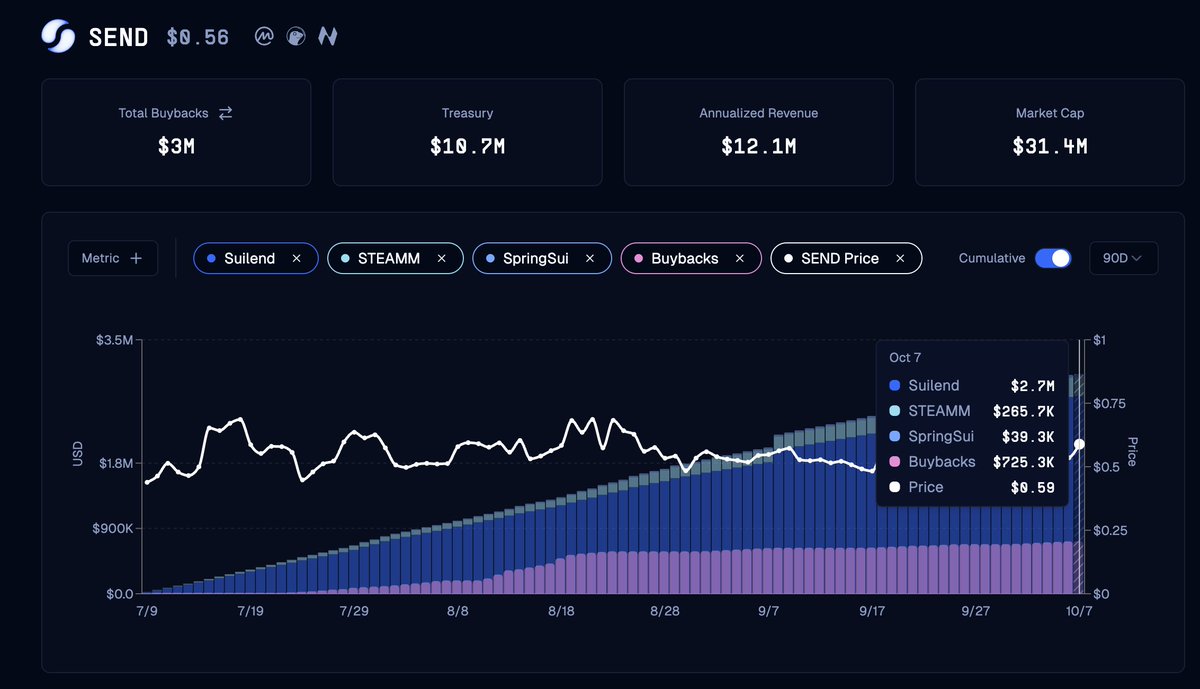Screen dimensions: 1200x689
Task: Remove the STEAMM metric with its X
Action: pos(441,258)
